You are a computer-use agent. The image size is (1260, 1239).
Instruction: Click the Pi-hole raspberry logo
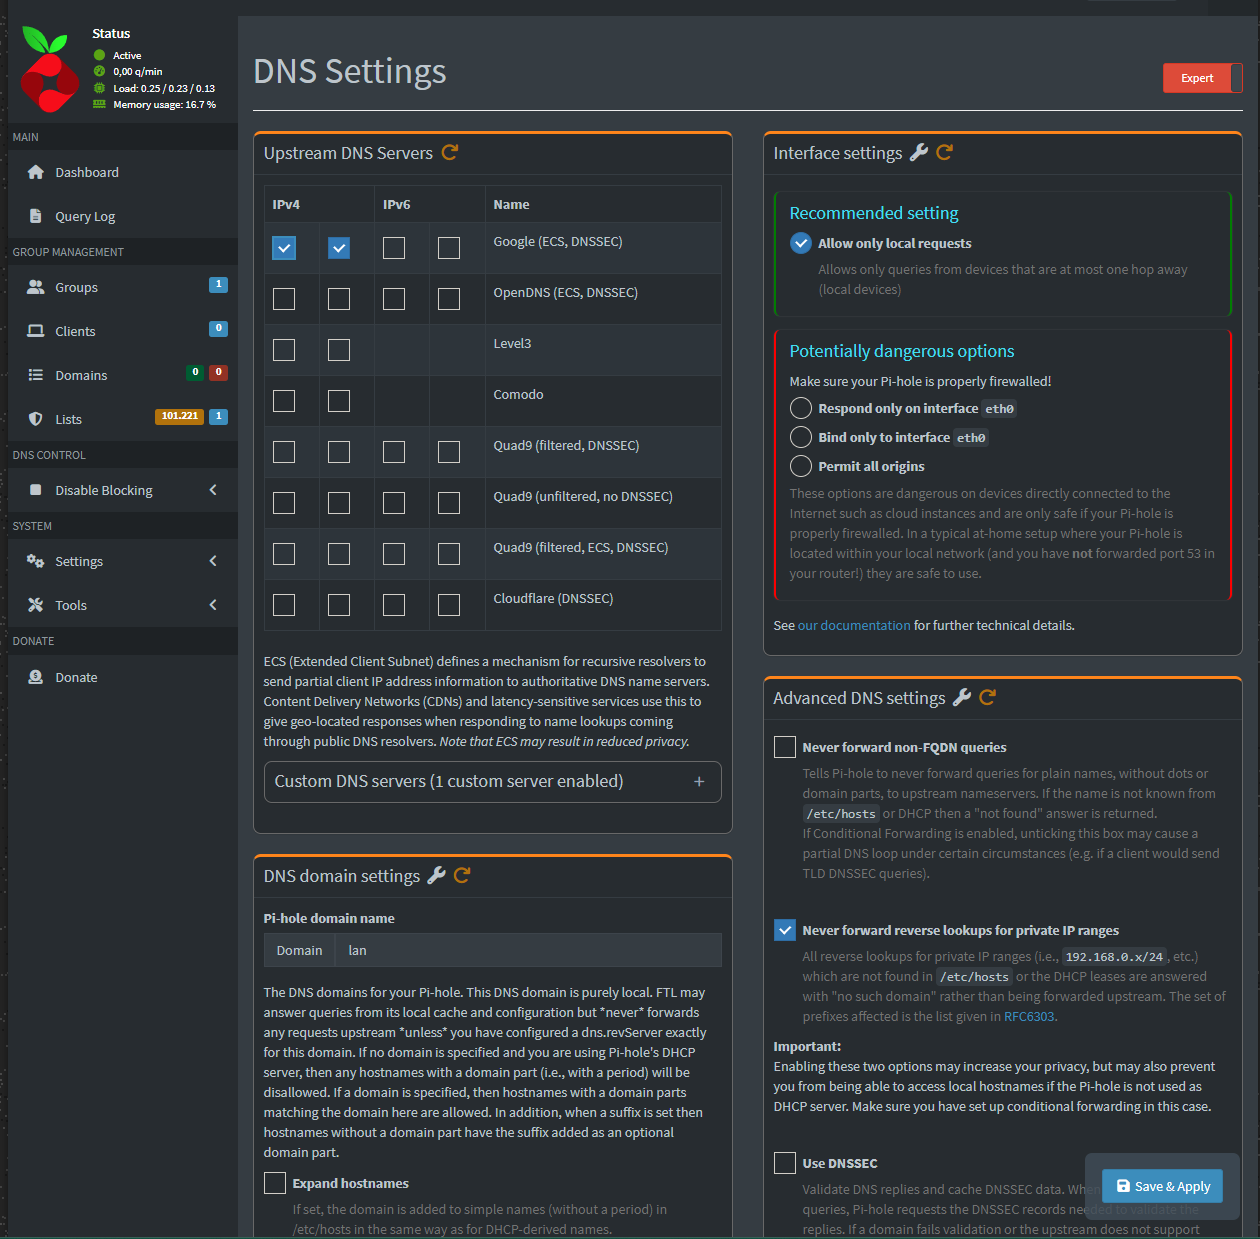click(50, 69)
